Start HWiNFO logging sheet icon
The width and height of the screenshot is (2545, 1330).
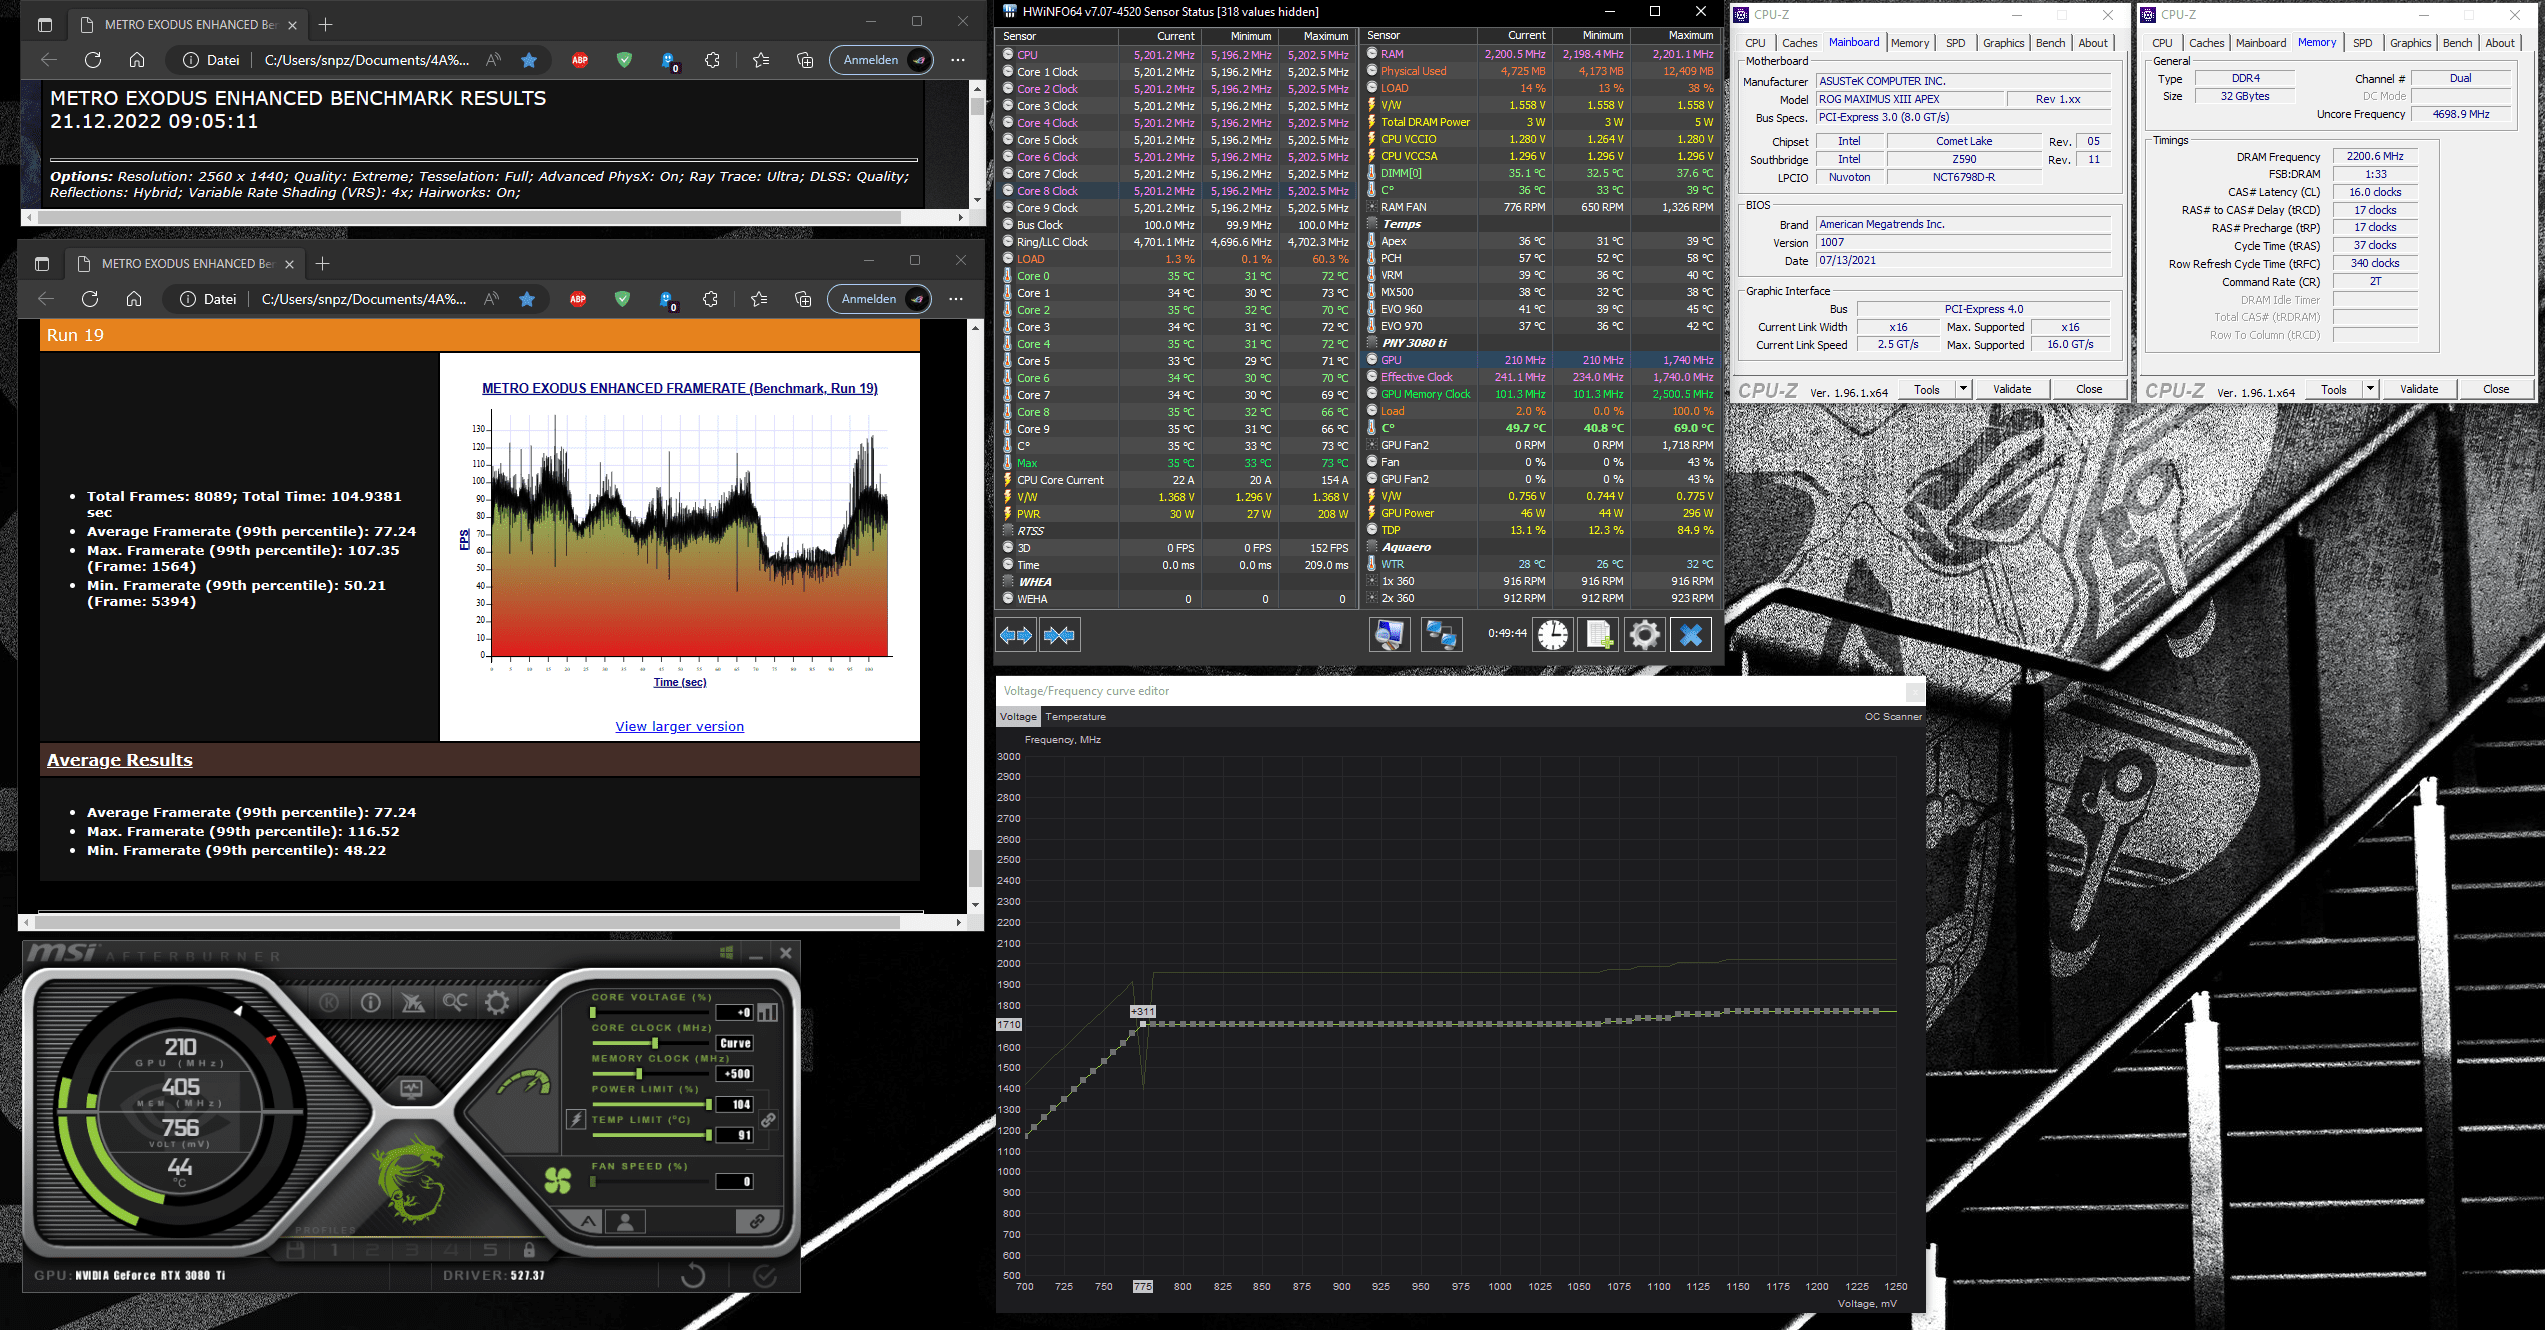1598,634
